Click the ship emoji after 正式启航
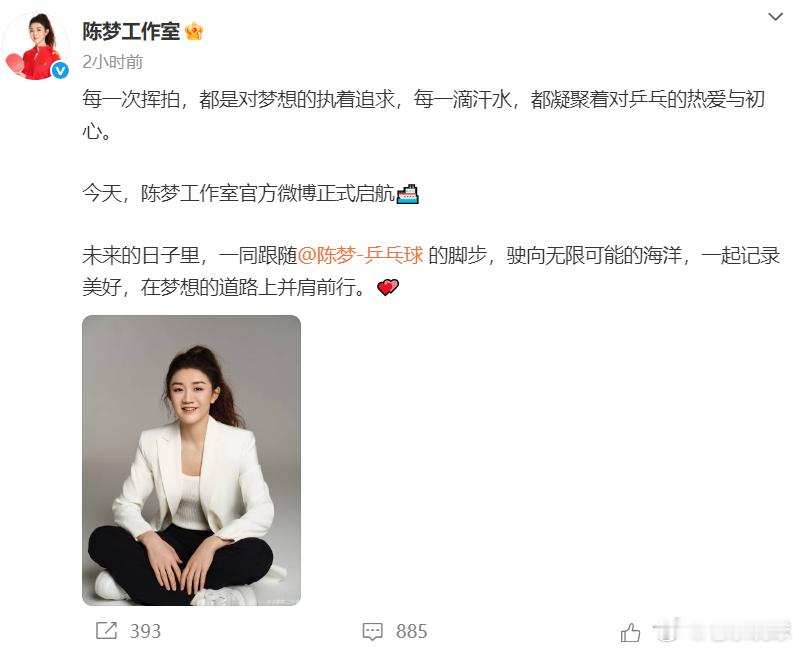Image resolution: width=799 pixels, height=651 pixels. (x=408, y=194)
